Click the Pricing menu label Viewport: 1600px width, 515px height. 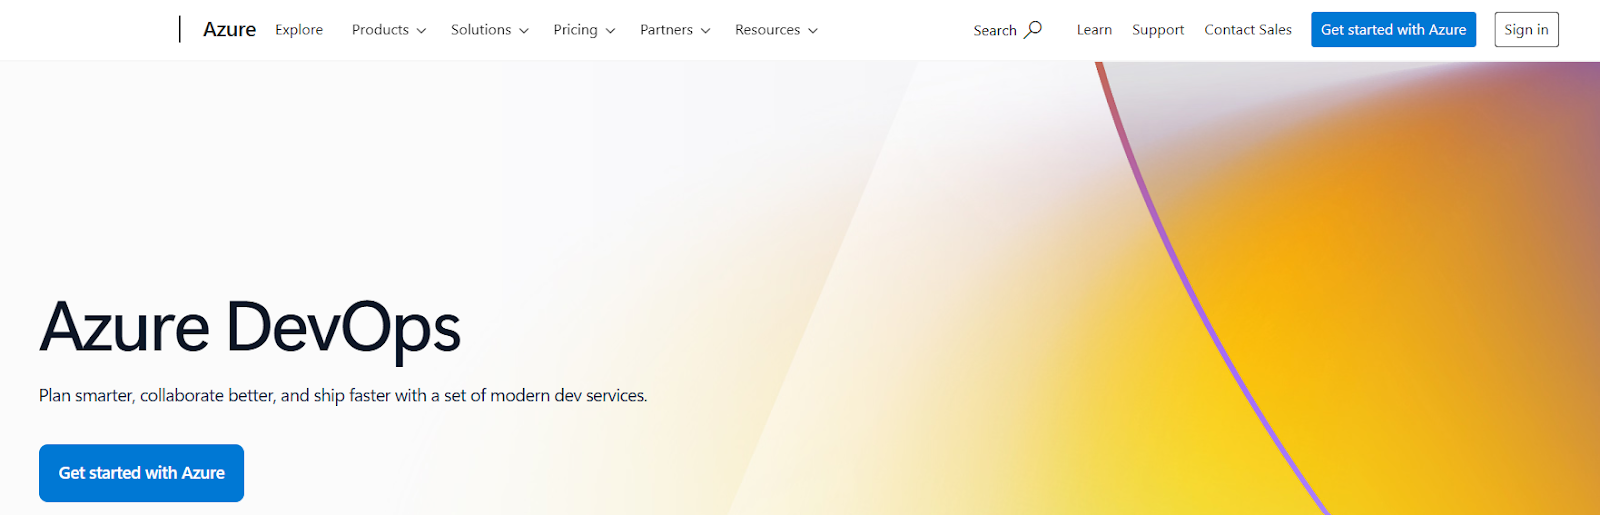pos(575,30)
